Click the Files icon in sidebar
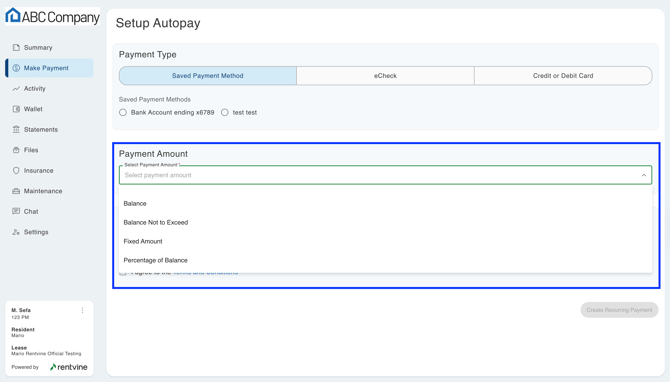Screen dimensions: 670x382 coord(16,150)
